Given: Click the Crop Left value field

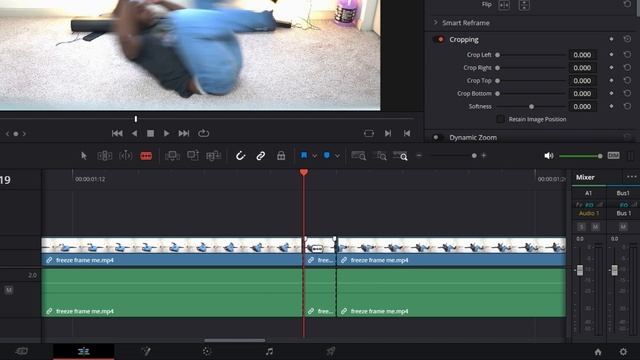Looking at the screenshot, I should [x=582, y=55].
